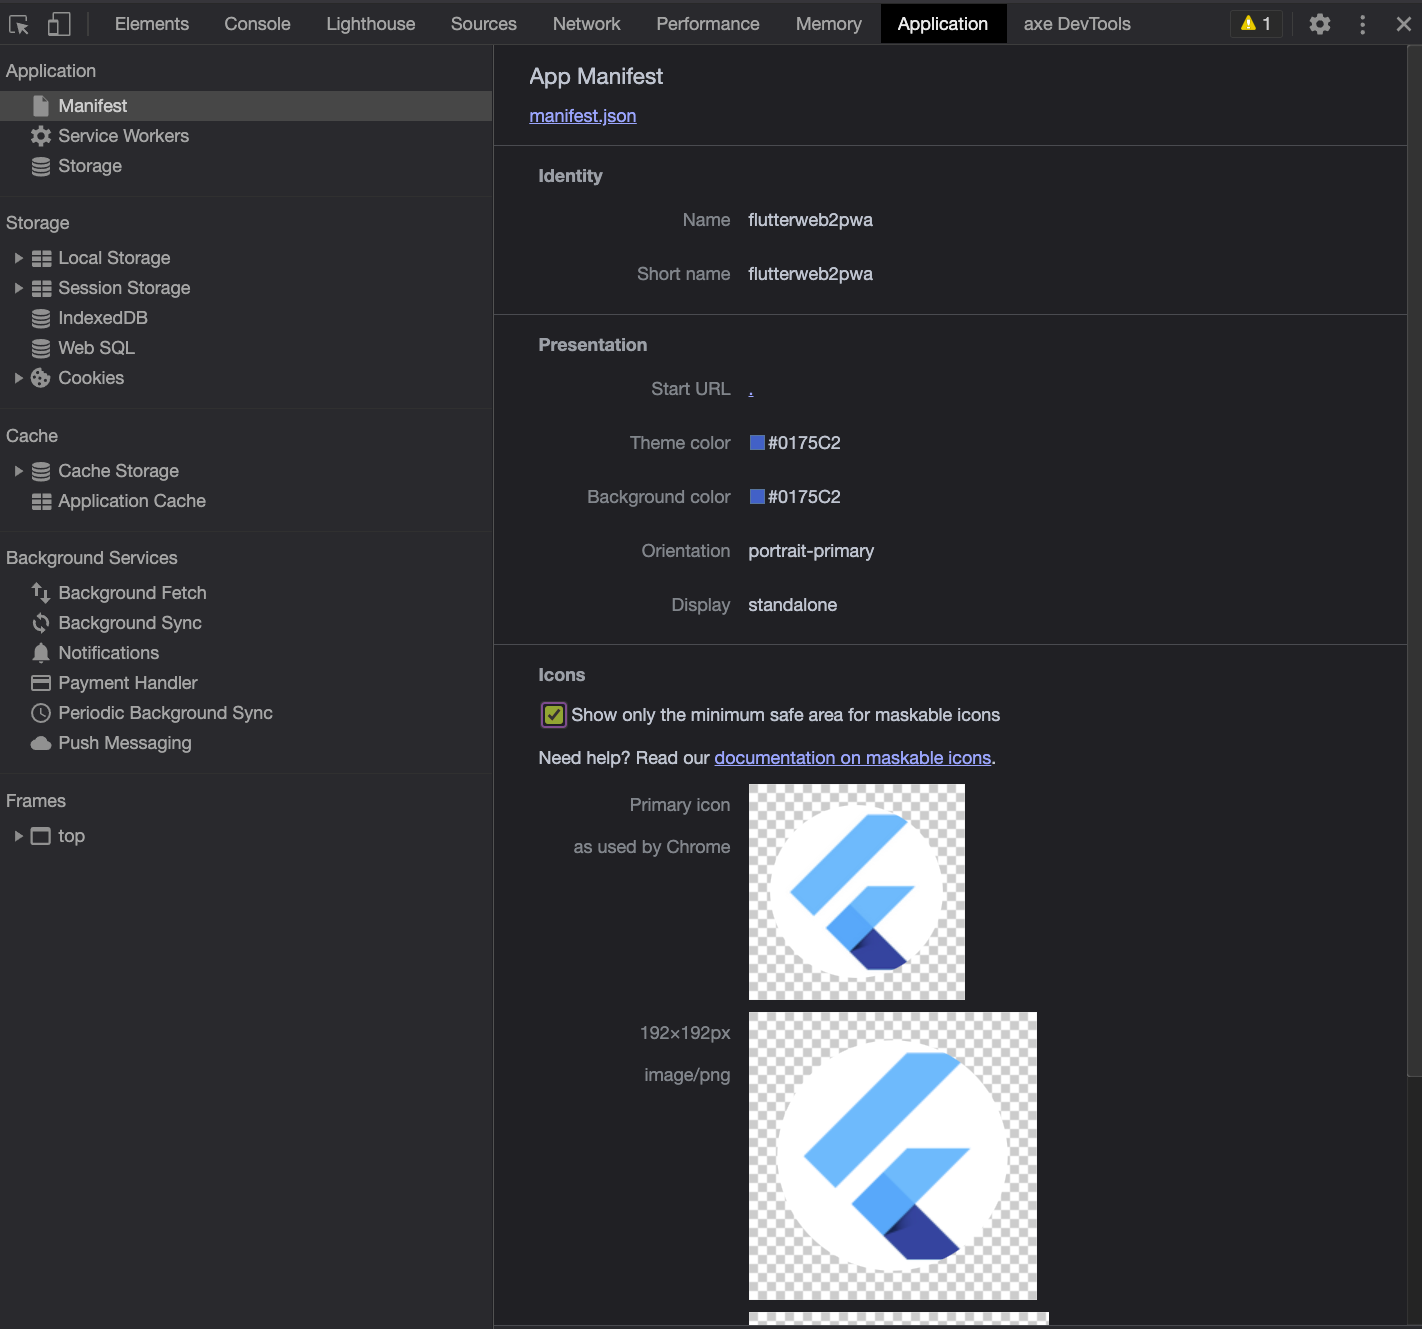Click the Periodic Background Sync clock icon
Viewport: 1422px width, 1329px height.
click(41, 713)
